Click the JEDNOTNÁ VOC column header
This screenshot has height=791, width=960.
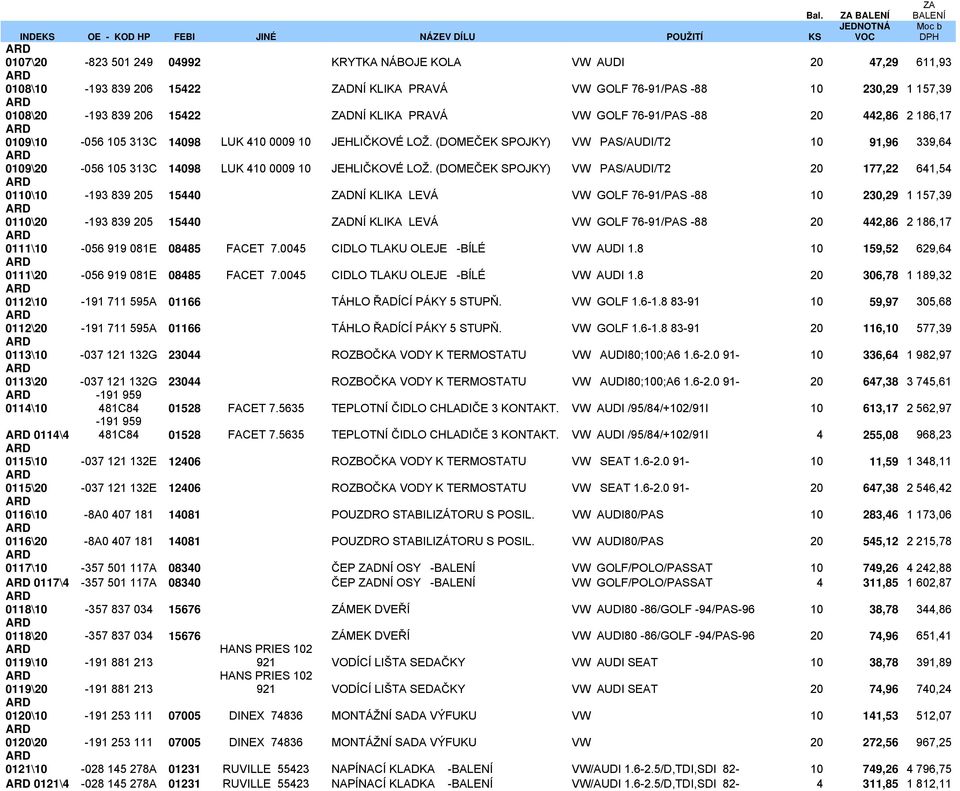[864, 31]
